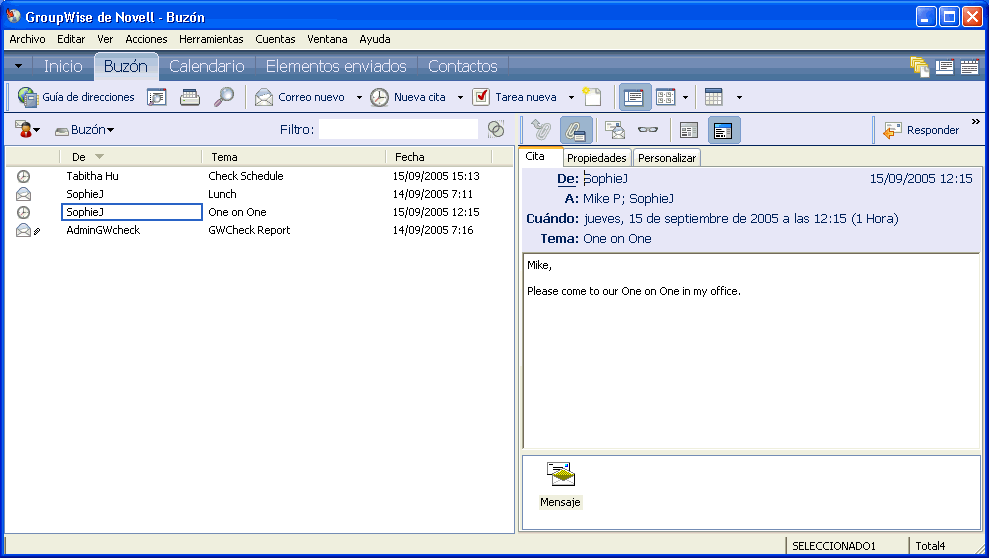This screenshot has height=558, width=989.
Task: Create a Tarea nueva task
Action: tap(515, 97)
